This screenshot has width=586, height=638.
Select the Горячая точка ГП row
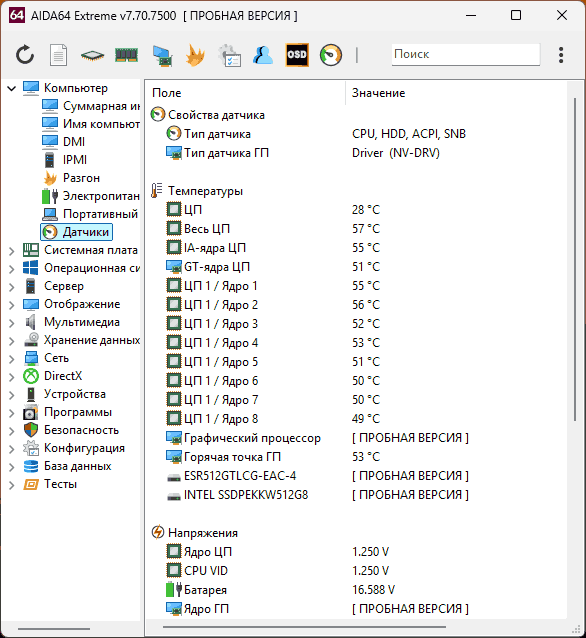(358, 457)
